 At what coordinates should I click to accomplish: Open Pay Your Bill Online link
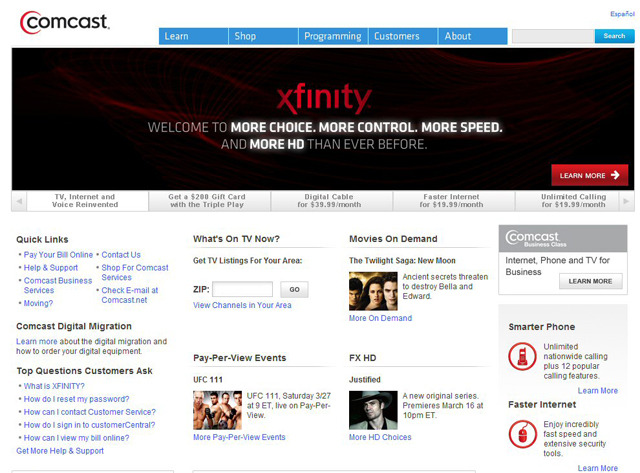point(58,255)
